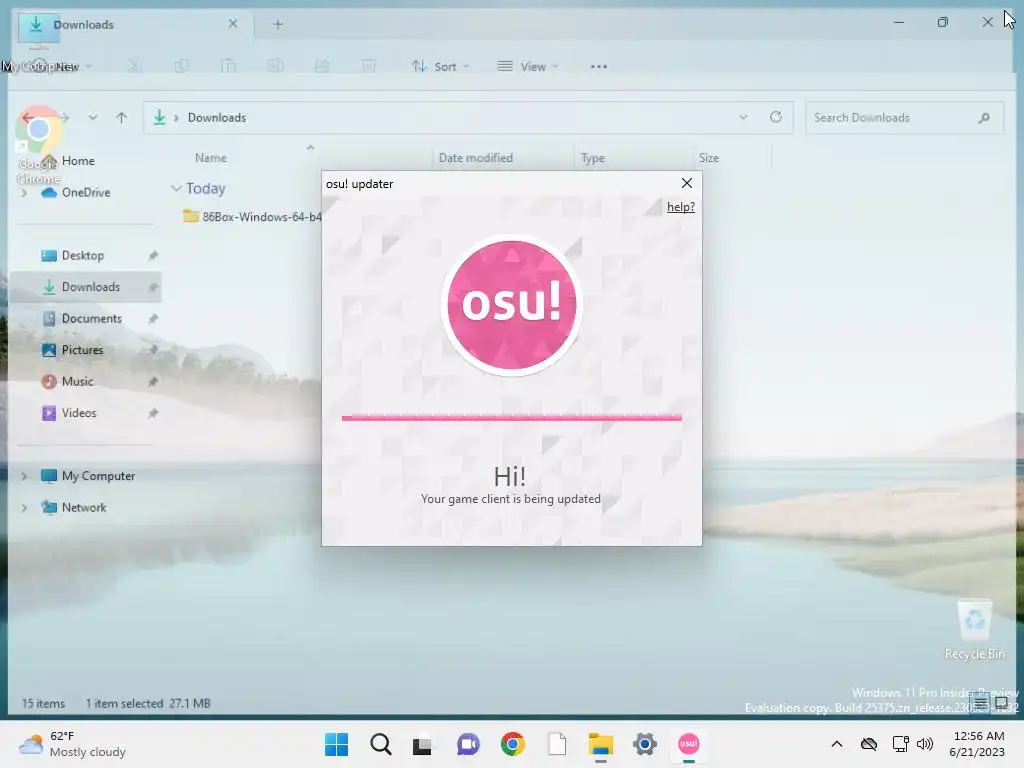This screenshot has height=768, width=1024.
Task: Open Desktop in navigation pane
Action: click(82, 255)
